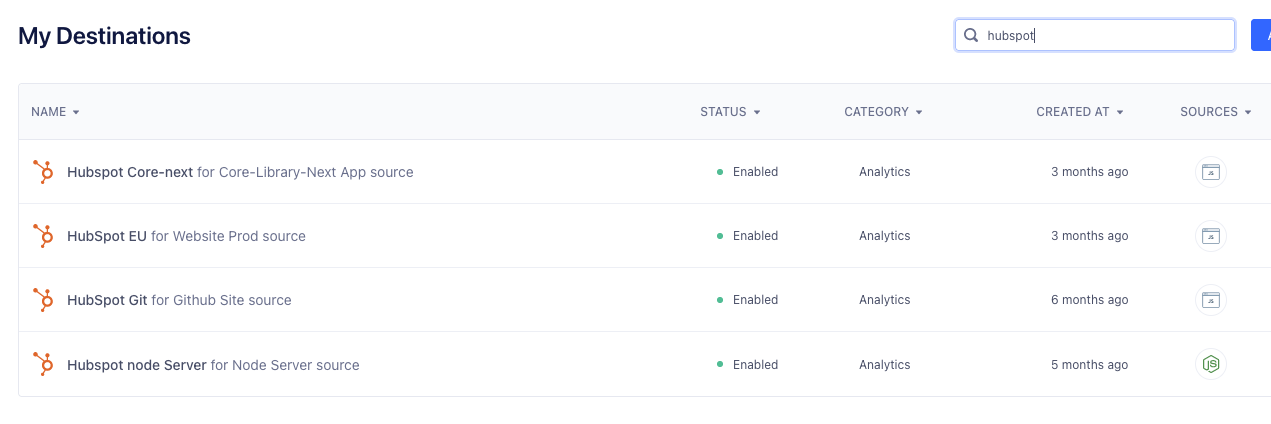Sort by Created At column

(1080, 112)
